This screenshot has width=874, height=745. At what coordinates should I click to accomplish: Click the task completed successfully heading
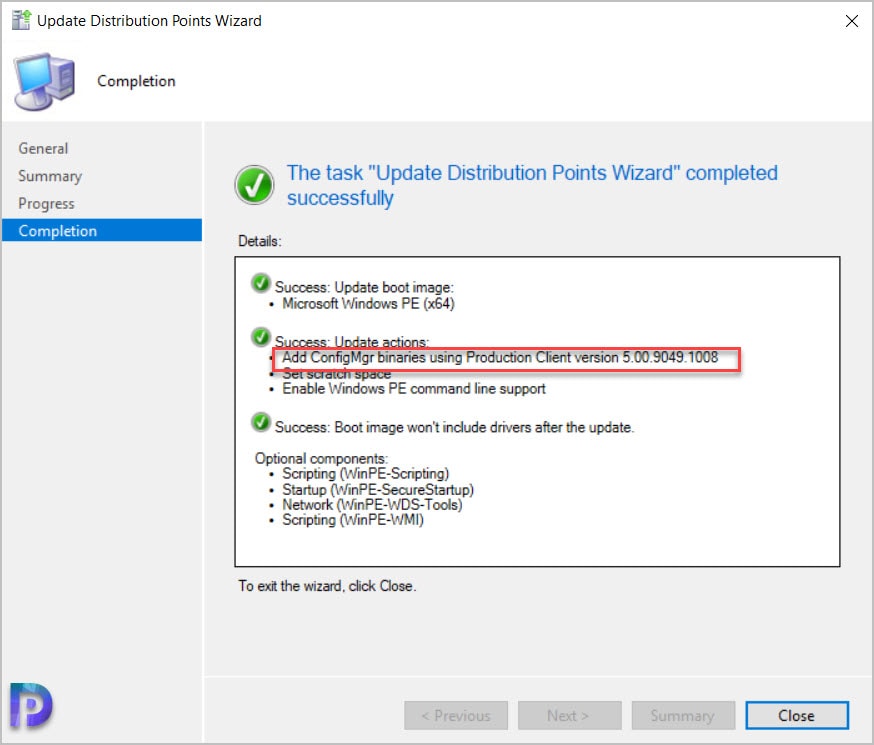(x=532, y=186)
